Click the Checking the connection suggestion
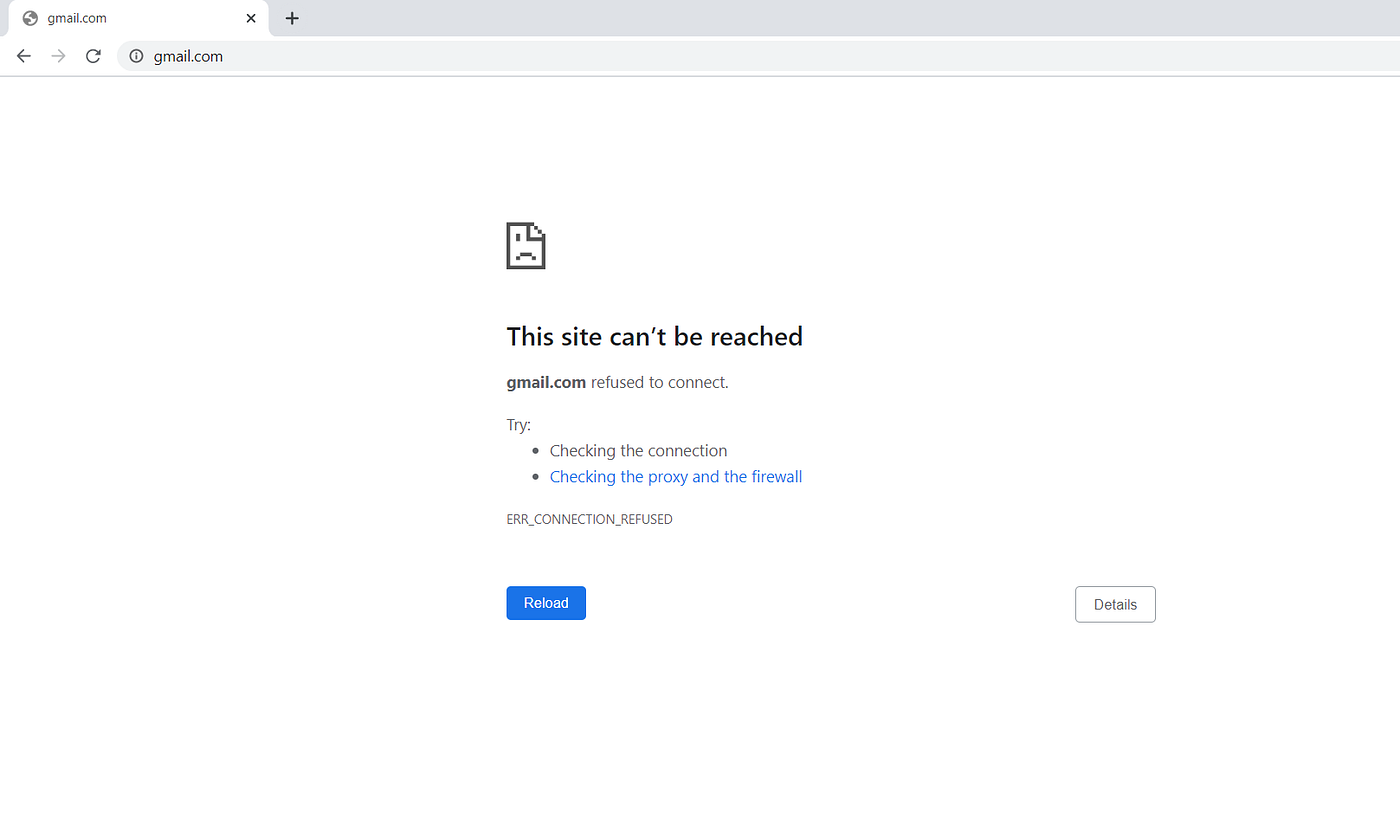Viewport: 1400px width, 833px height. coord(638,450)
